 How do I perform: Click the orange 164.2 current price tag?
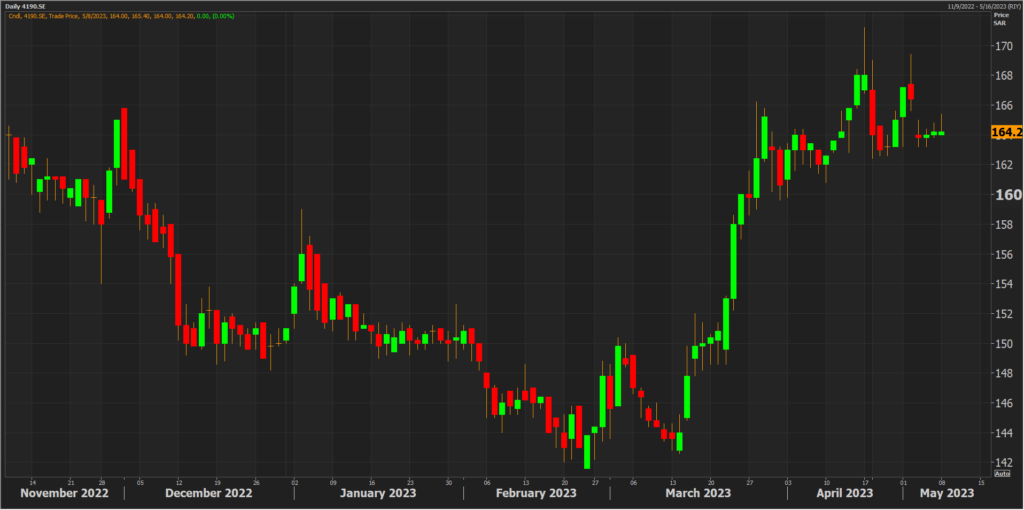click(1005, 132)
